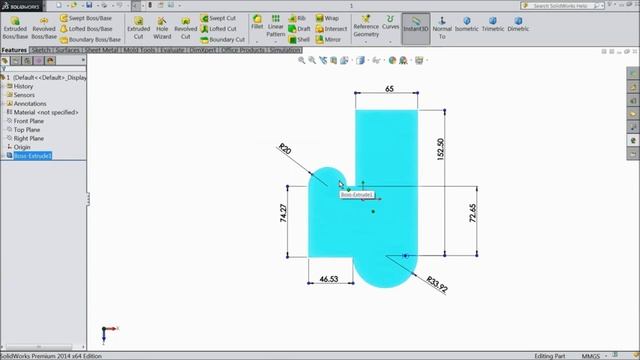Start a Revolved Cut
The height and width of the screenshot is (360, 640).
pos(185,28)
